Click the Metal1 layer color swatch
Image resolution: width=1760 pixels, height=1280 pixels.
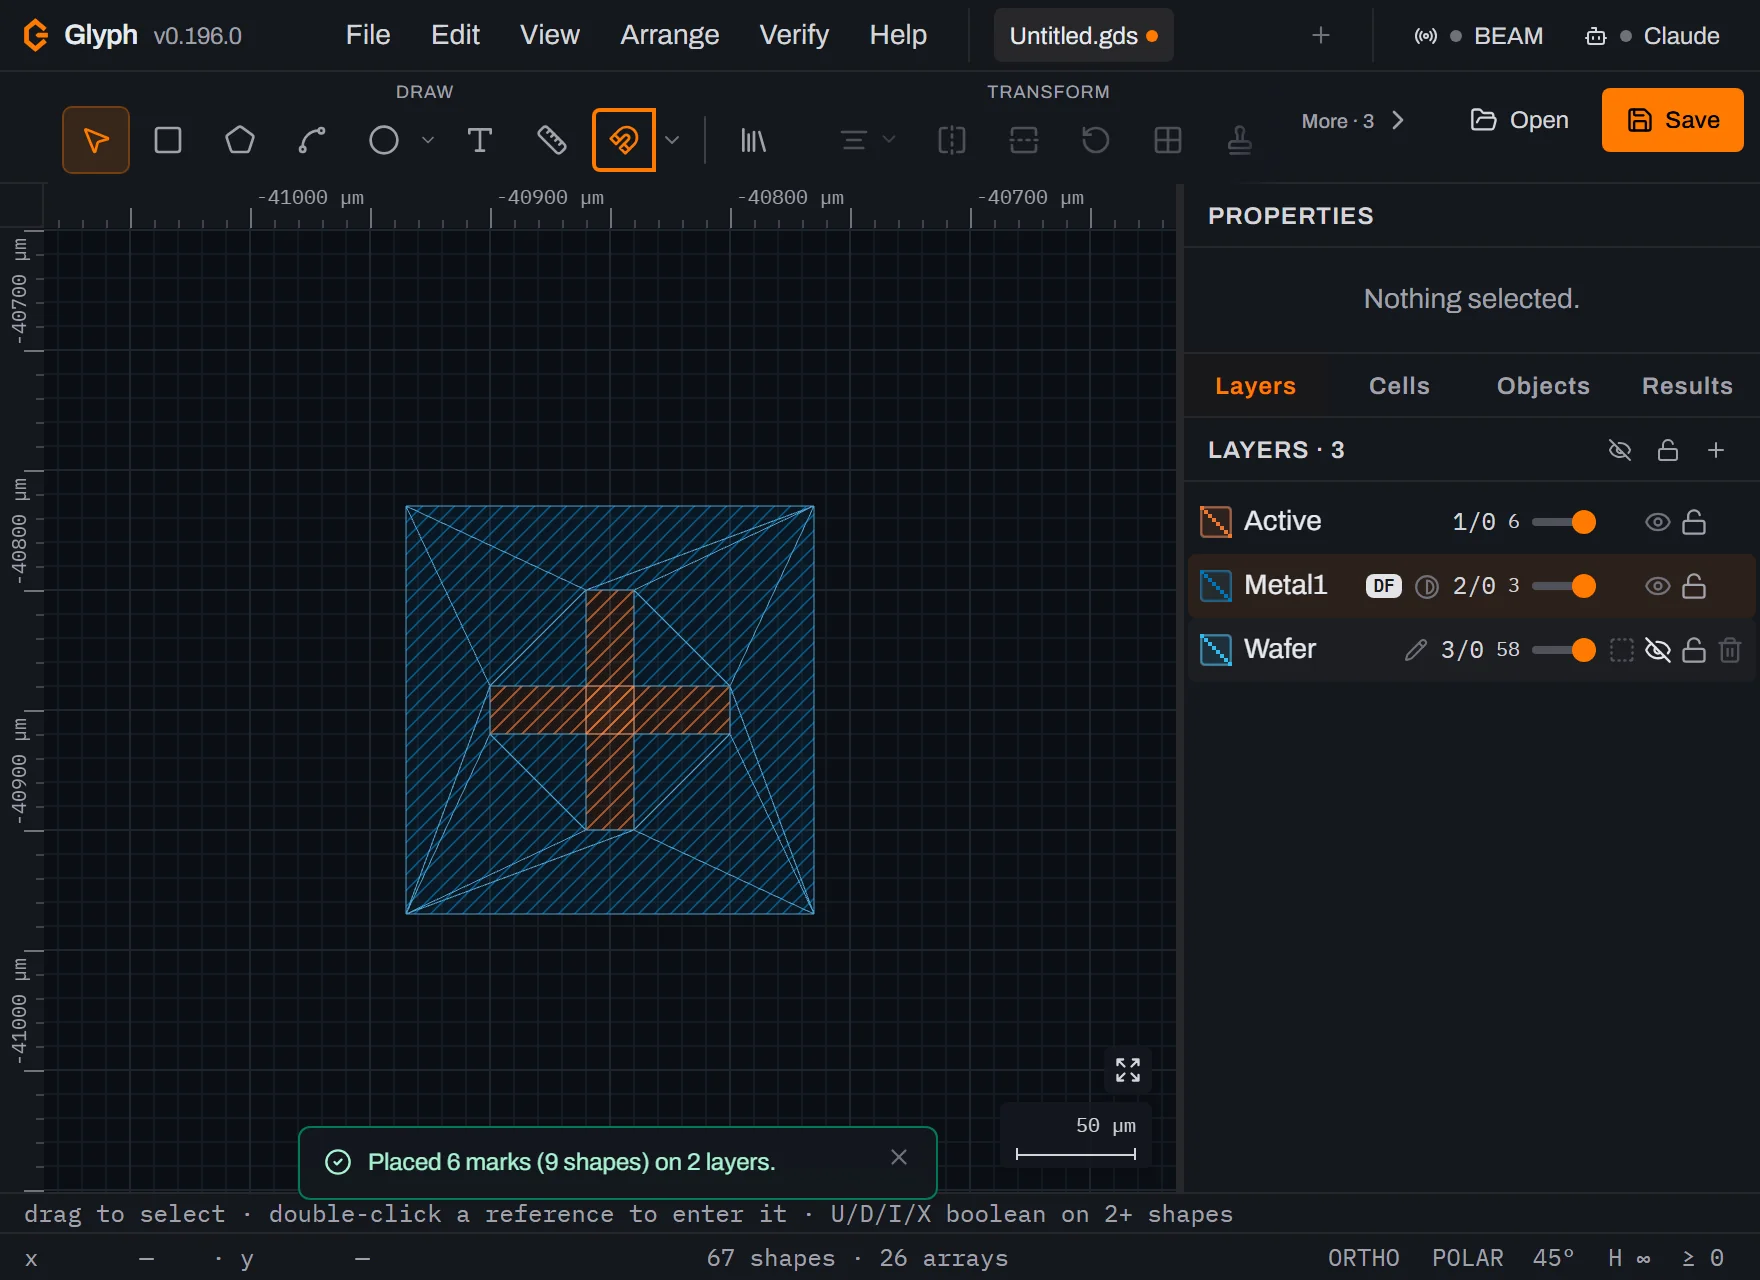coord(1216,586)
